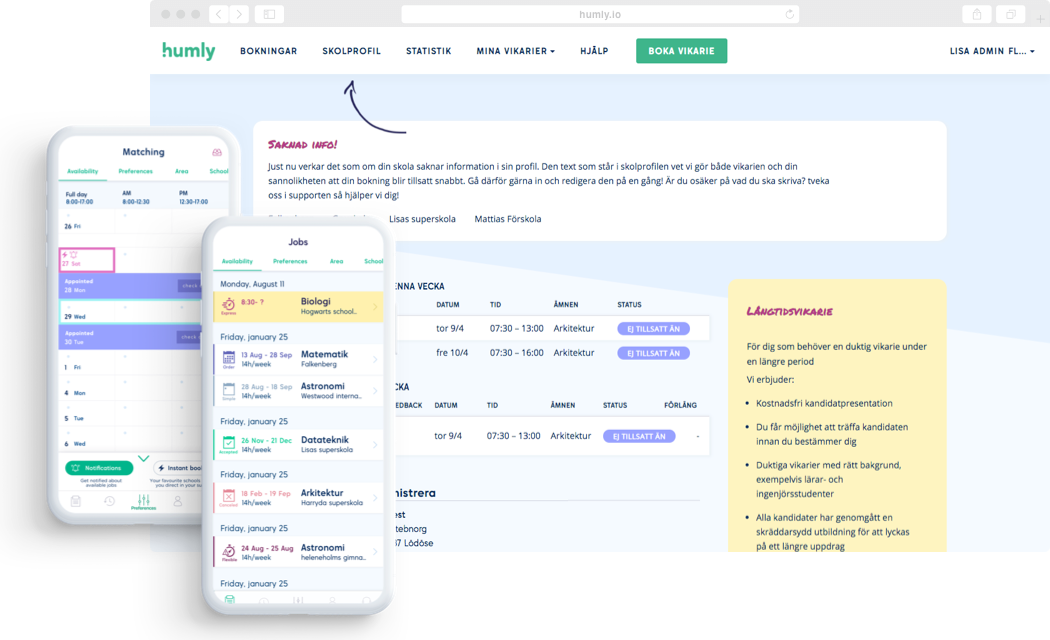Click the browser share icon

(x=977, y=14)
